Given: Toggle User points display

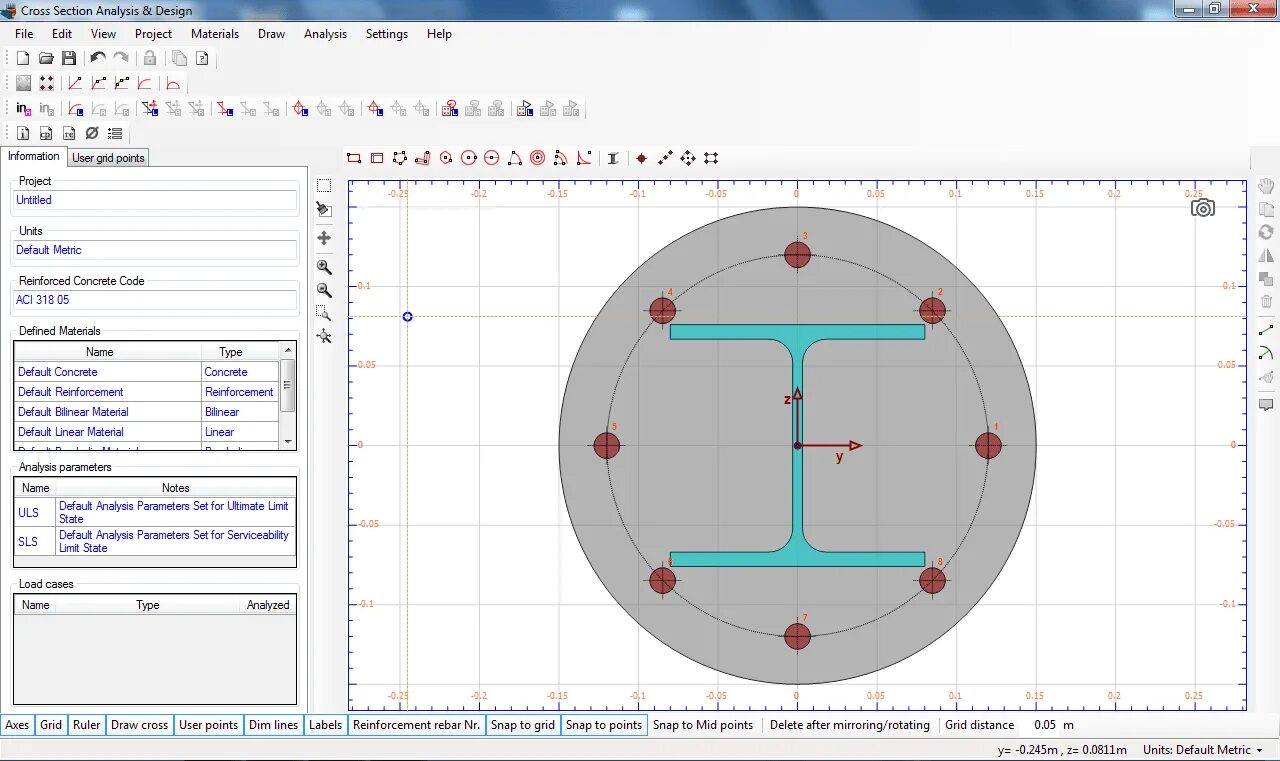Looking at the screenshot, I should 208,725.
